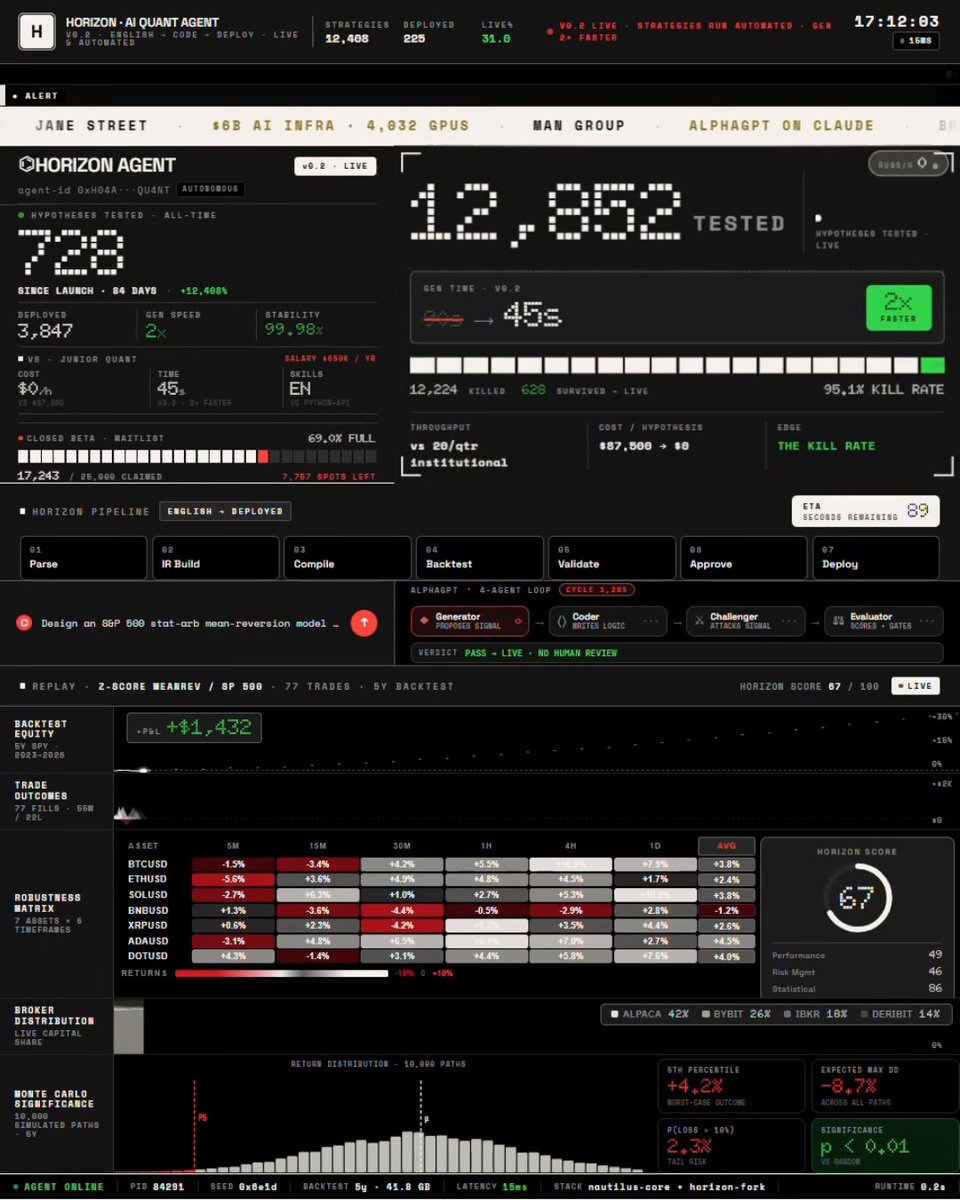Click the 4H timeframe column header
Image resolution: width=960 pixels, height=1200 pixels.
click(571, 846)
